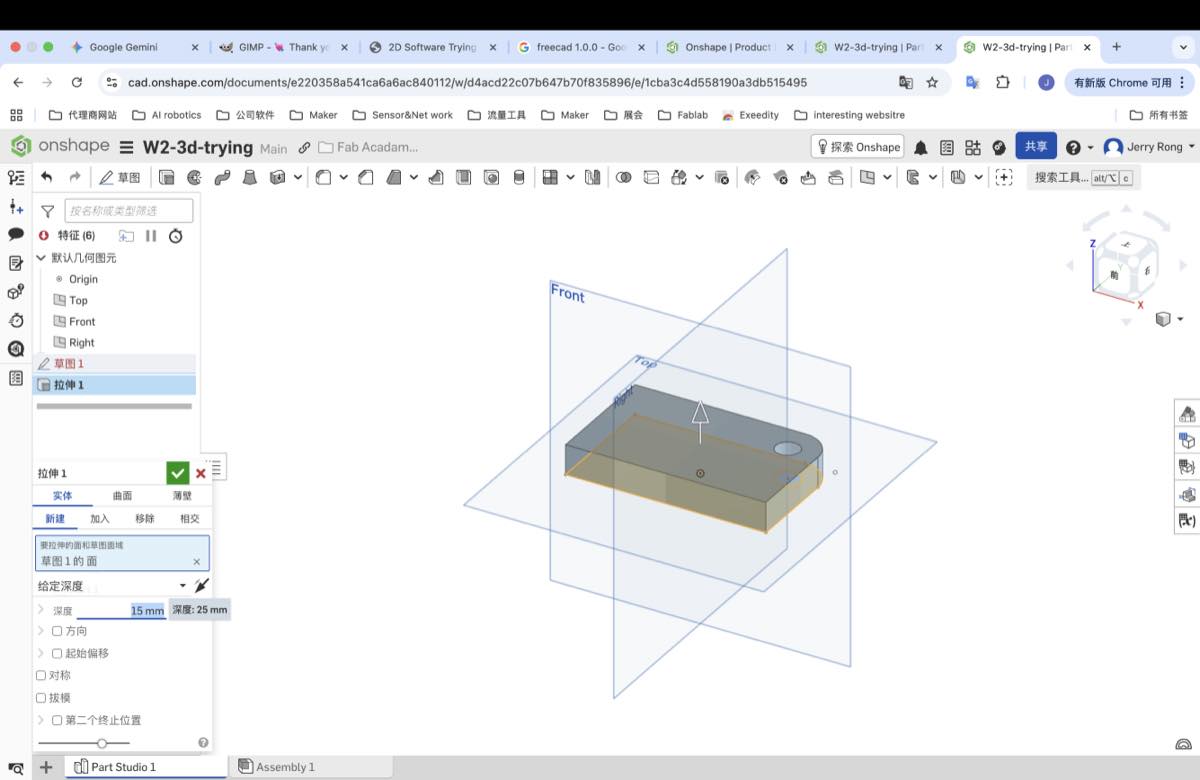
Task: Accept the extrude with green checkmark
Action: (x=177, y=473)
